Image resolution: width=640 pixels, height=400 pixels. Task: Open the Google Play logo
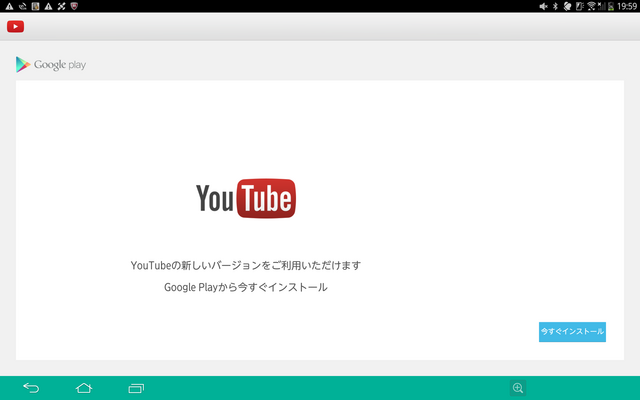tap(51, 64)
